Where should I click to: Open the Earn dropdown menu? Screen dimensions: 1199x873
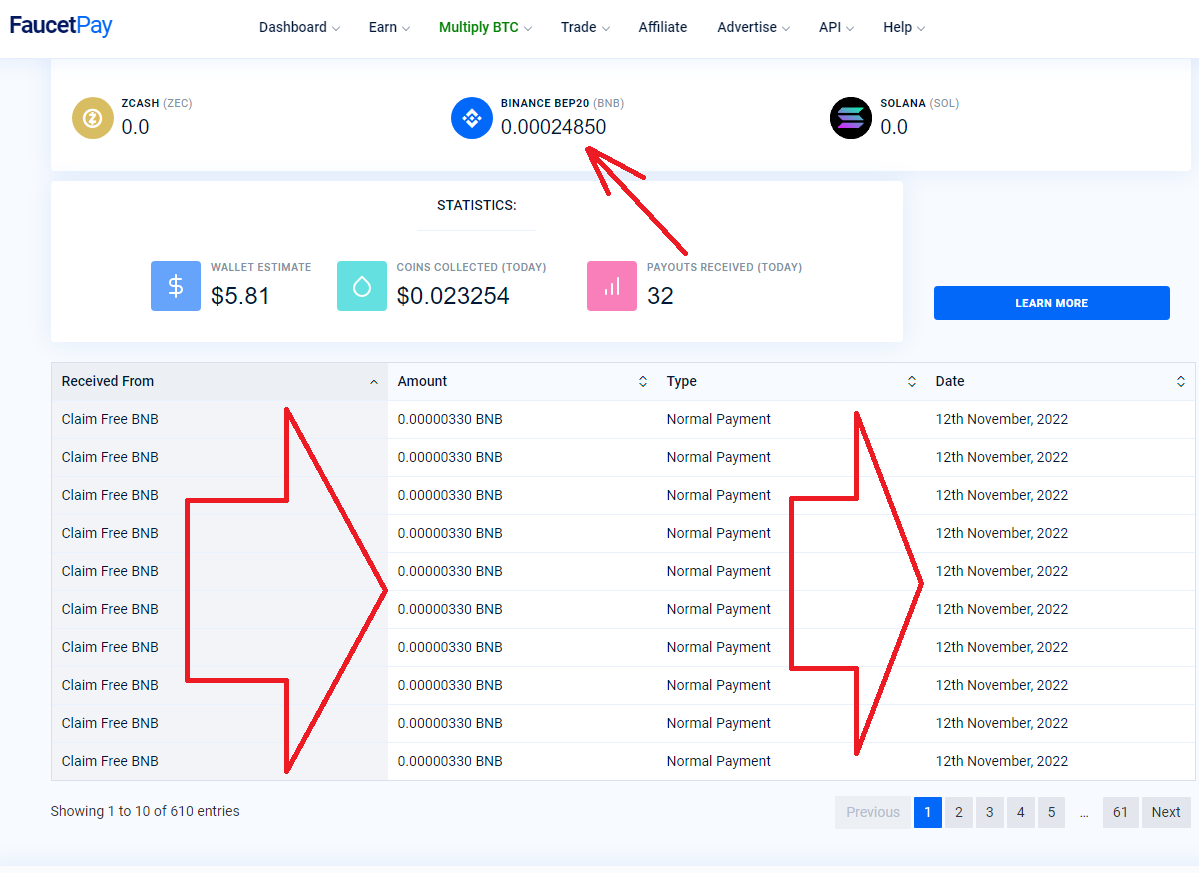coord(389,28)
